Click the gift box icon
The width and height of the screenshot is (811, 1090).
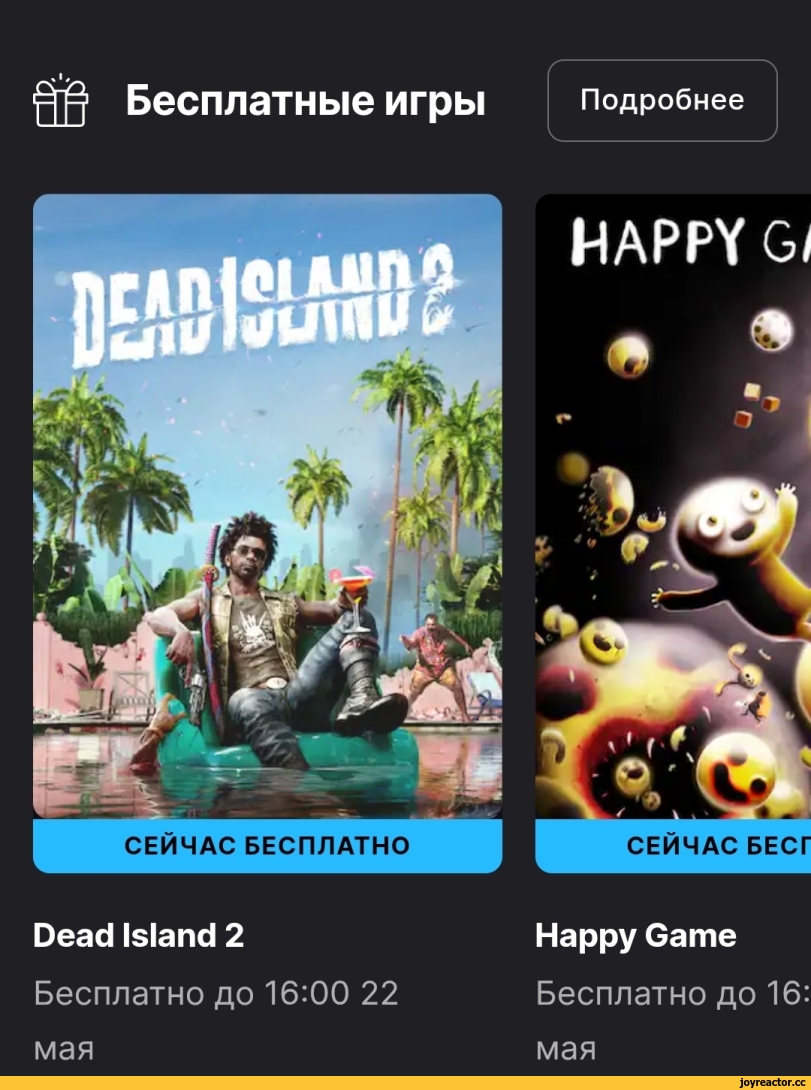(x=60, y=101)
